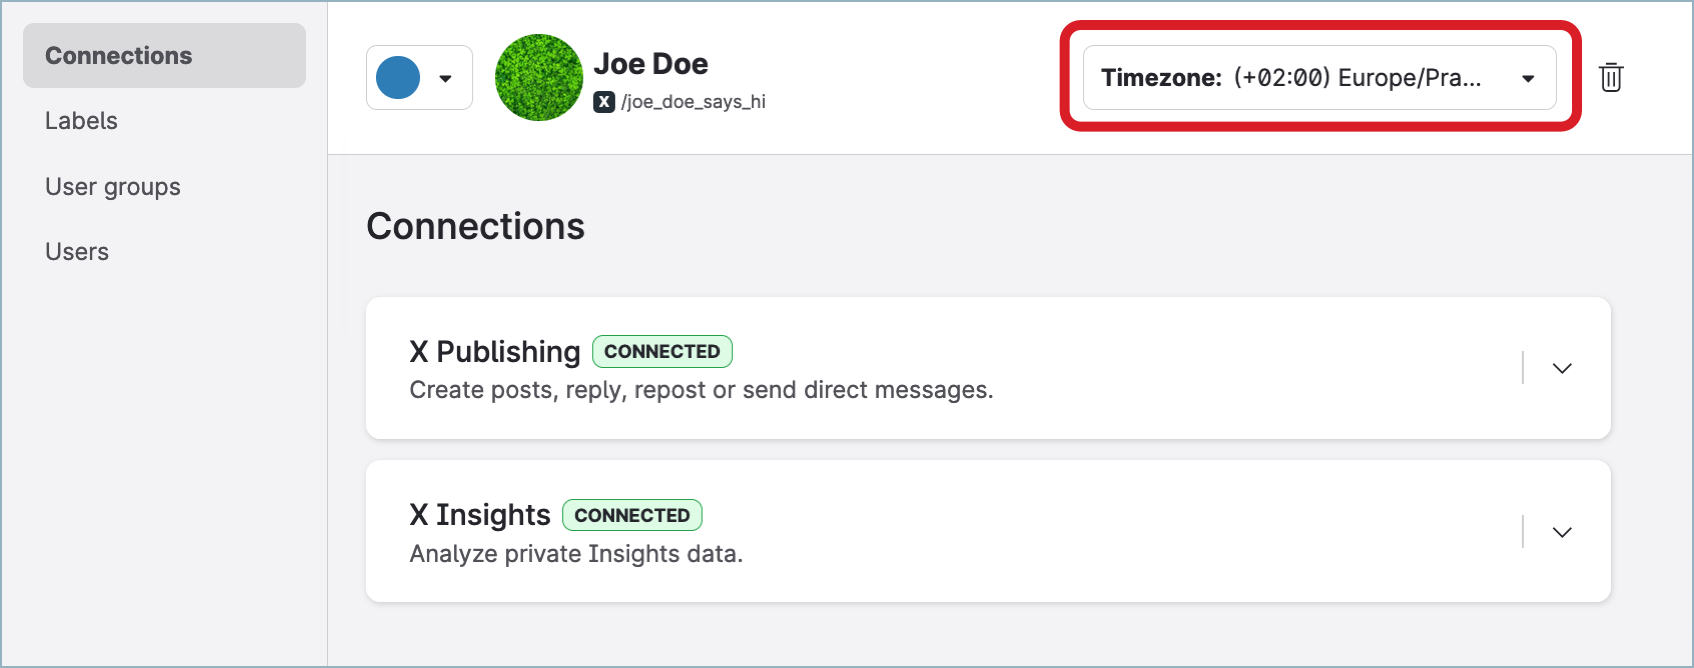Viewport: 1694px width, 668px height.
Task: Click the Joe Doe profile name
Action: (x=651, y=64)
